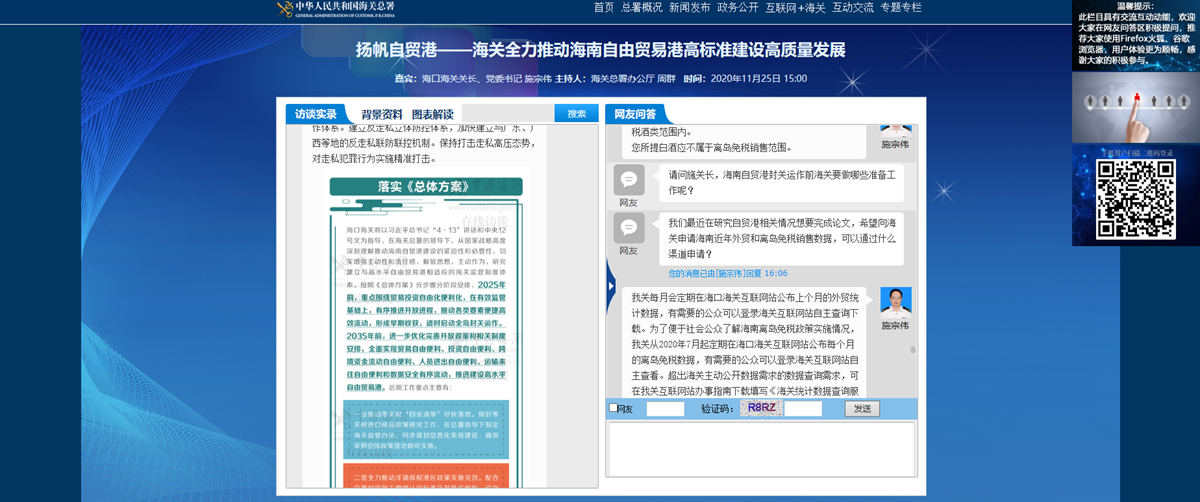Image resolution: width=1200 pixels, height=502 pixels.
Task: Click the 发送 send button
Action: pyautogui.click(x=862, y=408)
